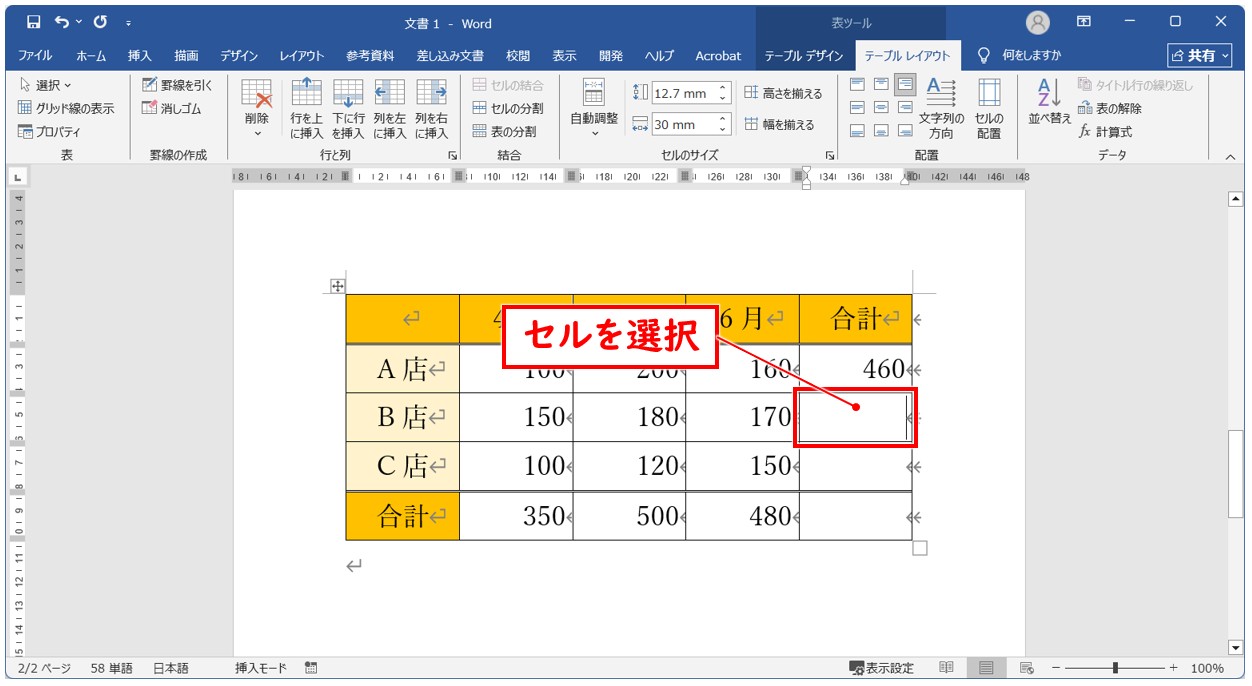This screenshot has width=1252, height=686.
Task: Click the zoom slider in status bar
Action: [x=1115, y=668]
